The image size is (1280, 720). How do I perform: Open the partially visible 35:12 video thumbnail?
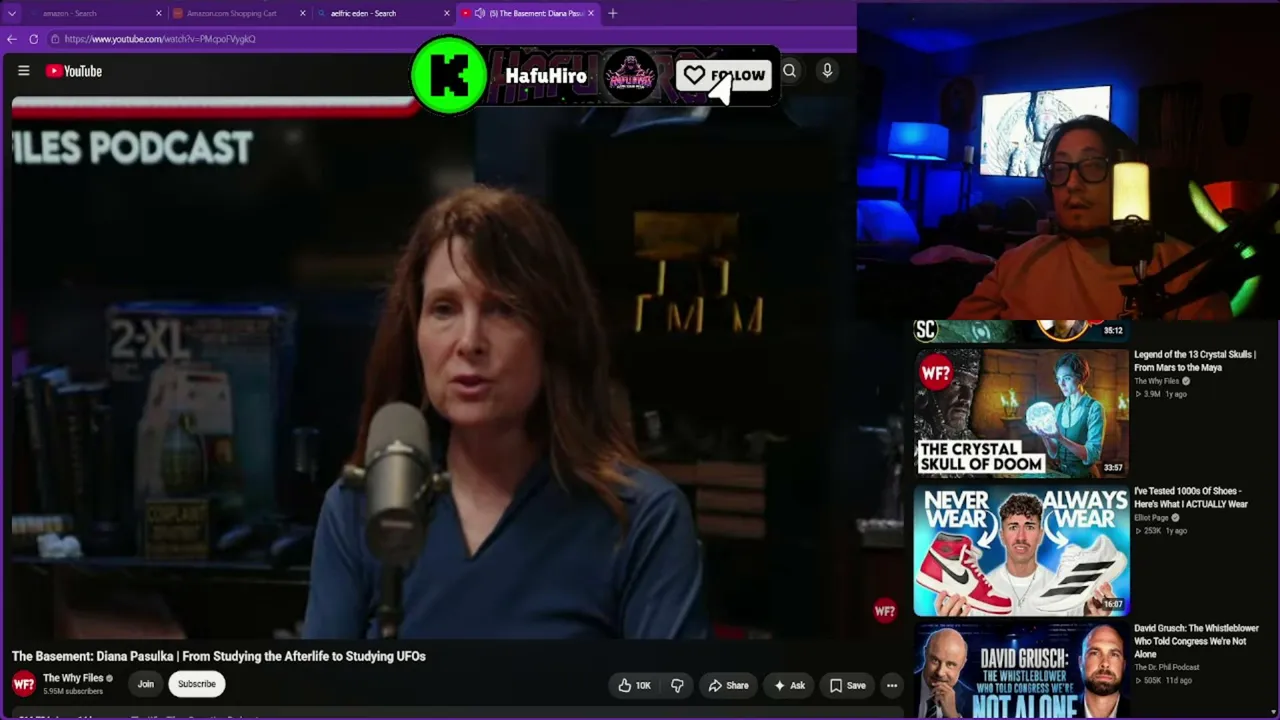click(x=1021, y=330)
